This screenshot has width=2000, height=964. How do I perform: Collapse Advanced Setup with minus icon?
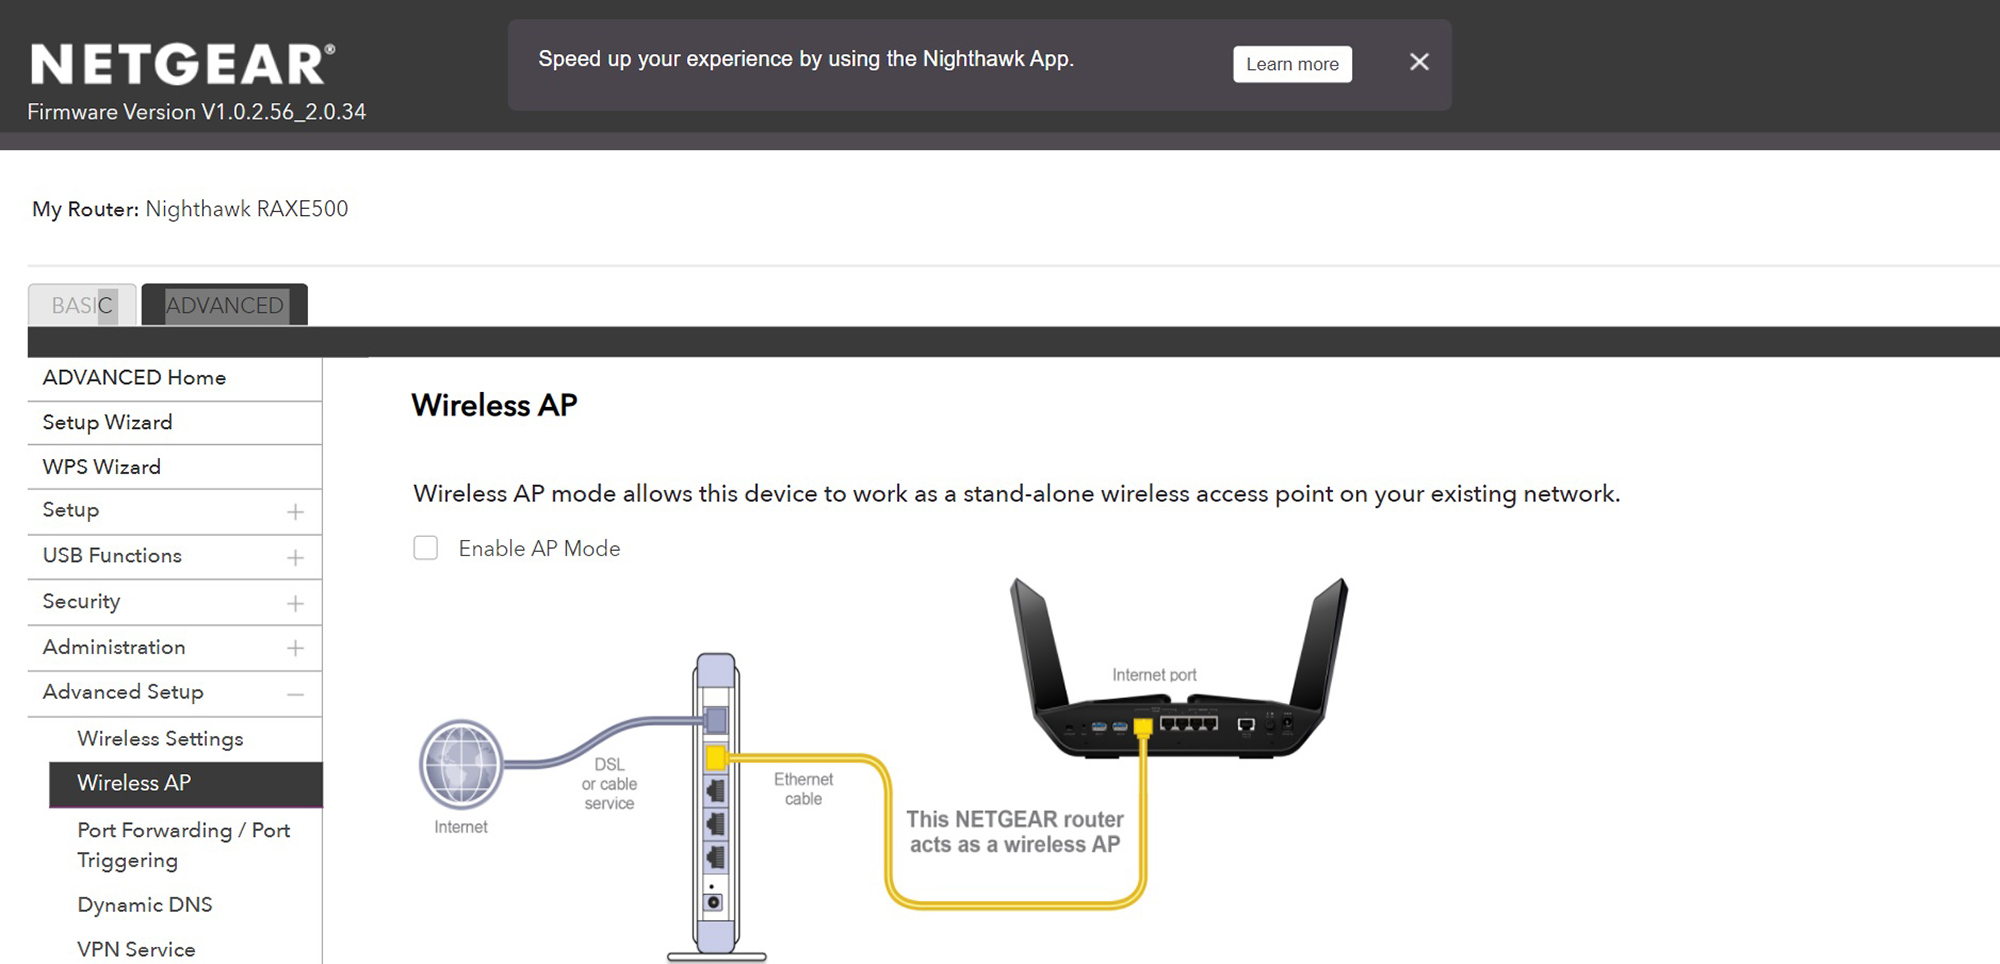coord(295,694)
